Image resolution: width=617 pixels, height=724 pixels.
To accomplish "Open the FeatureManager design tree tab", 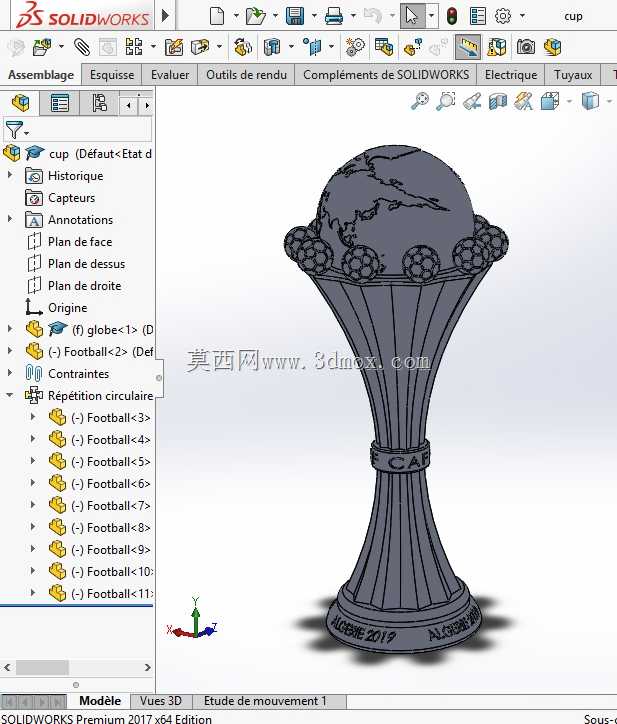I will tap(20, 103).
